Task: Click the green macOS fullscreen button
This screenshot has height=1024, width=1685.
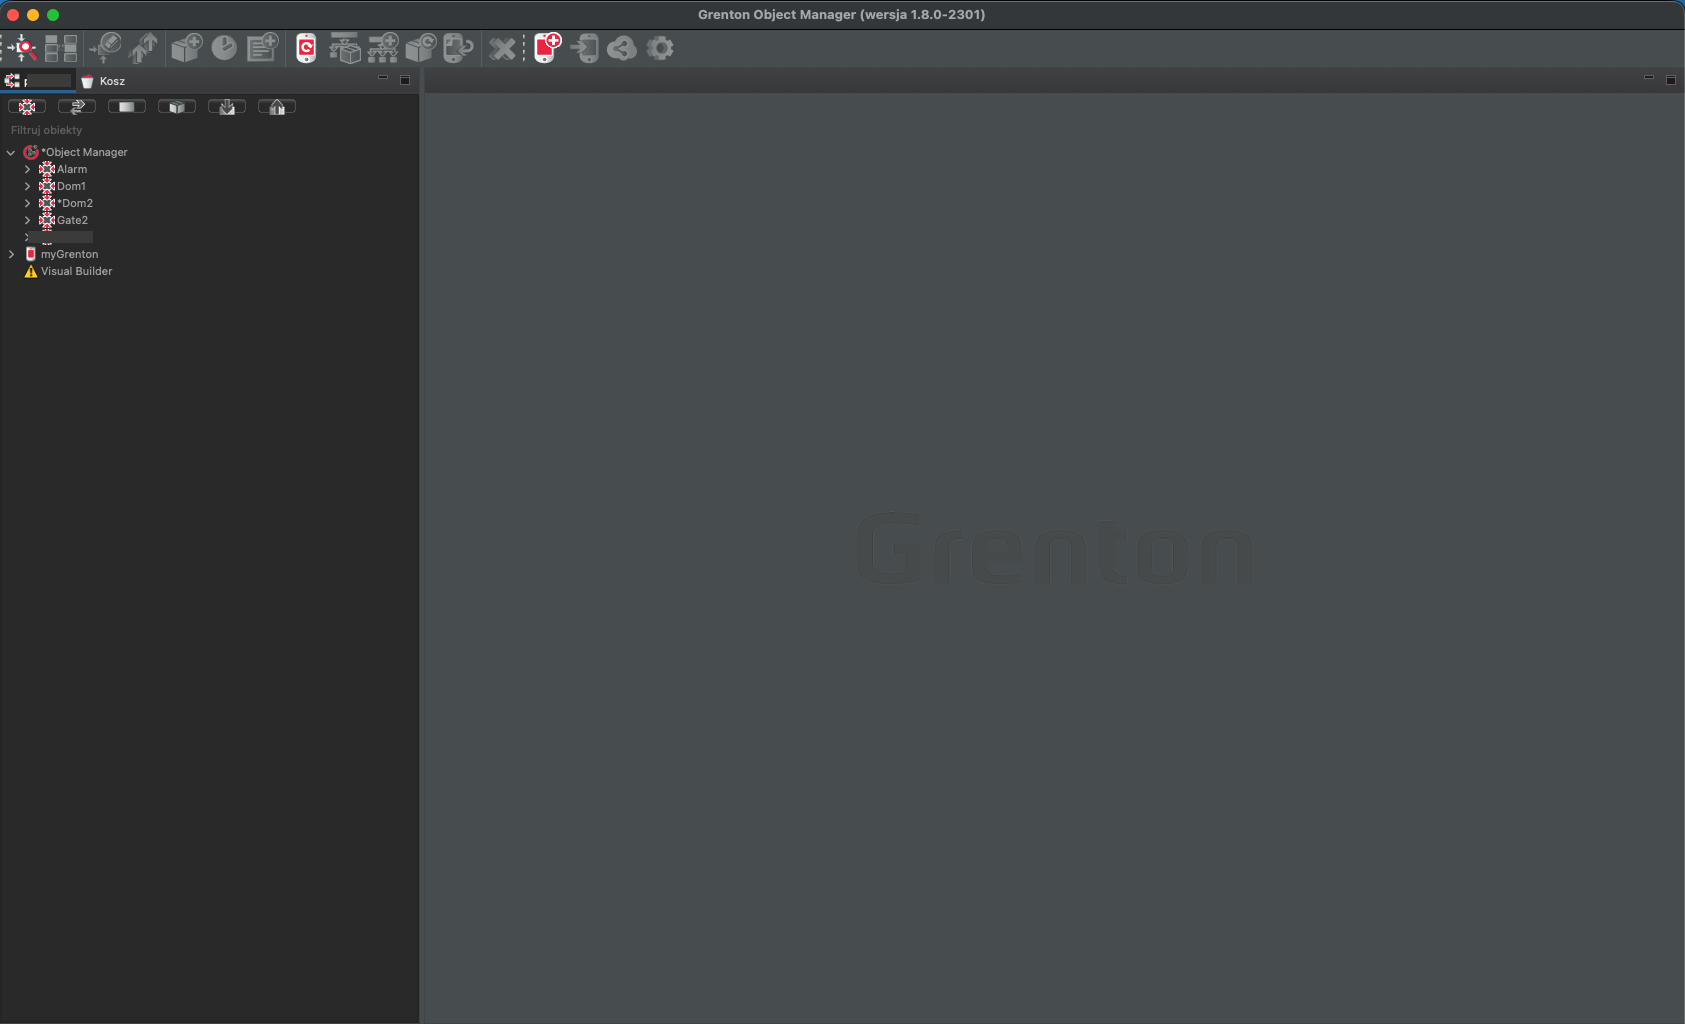Action: point(53,15)
